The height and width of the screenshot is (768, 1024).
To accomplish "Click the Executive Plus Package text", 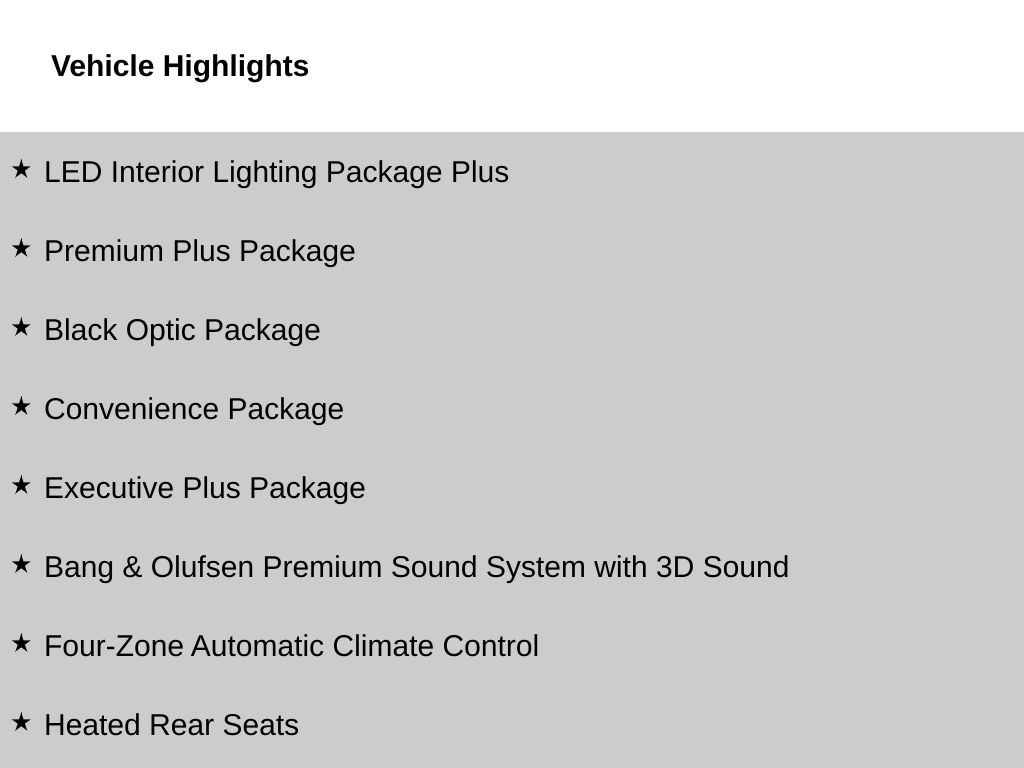I will point(205,488).
